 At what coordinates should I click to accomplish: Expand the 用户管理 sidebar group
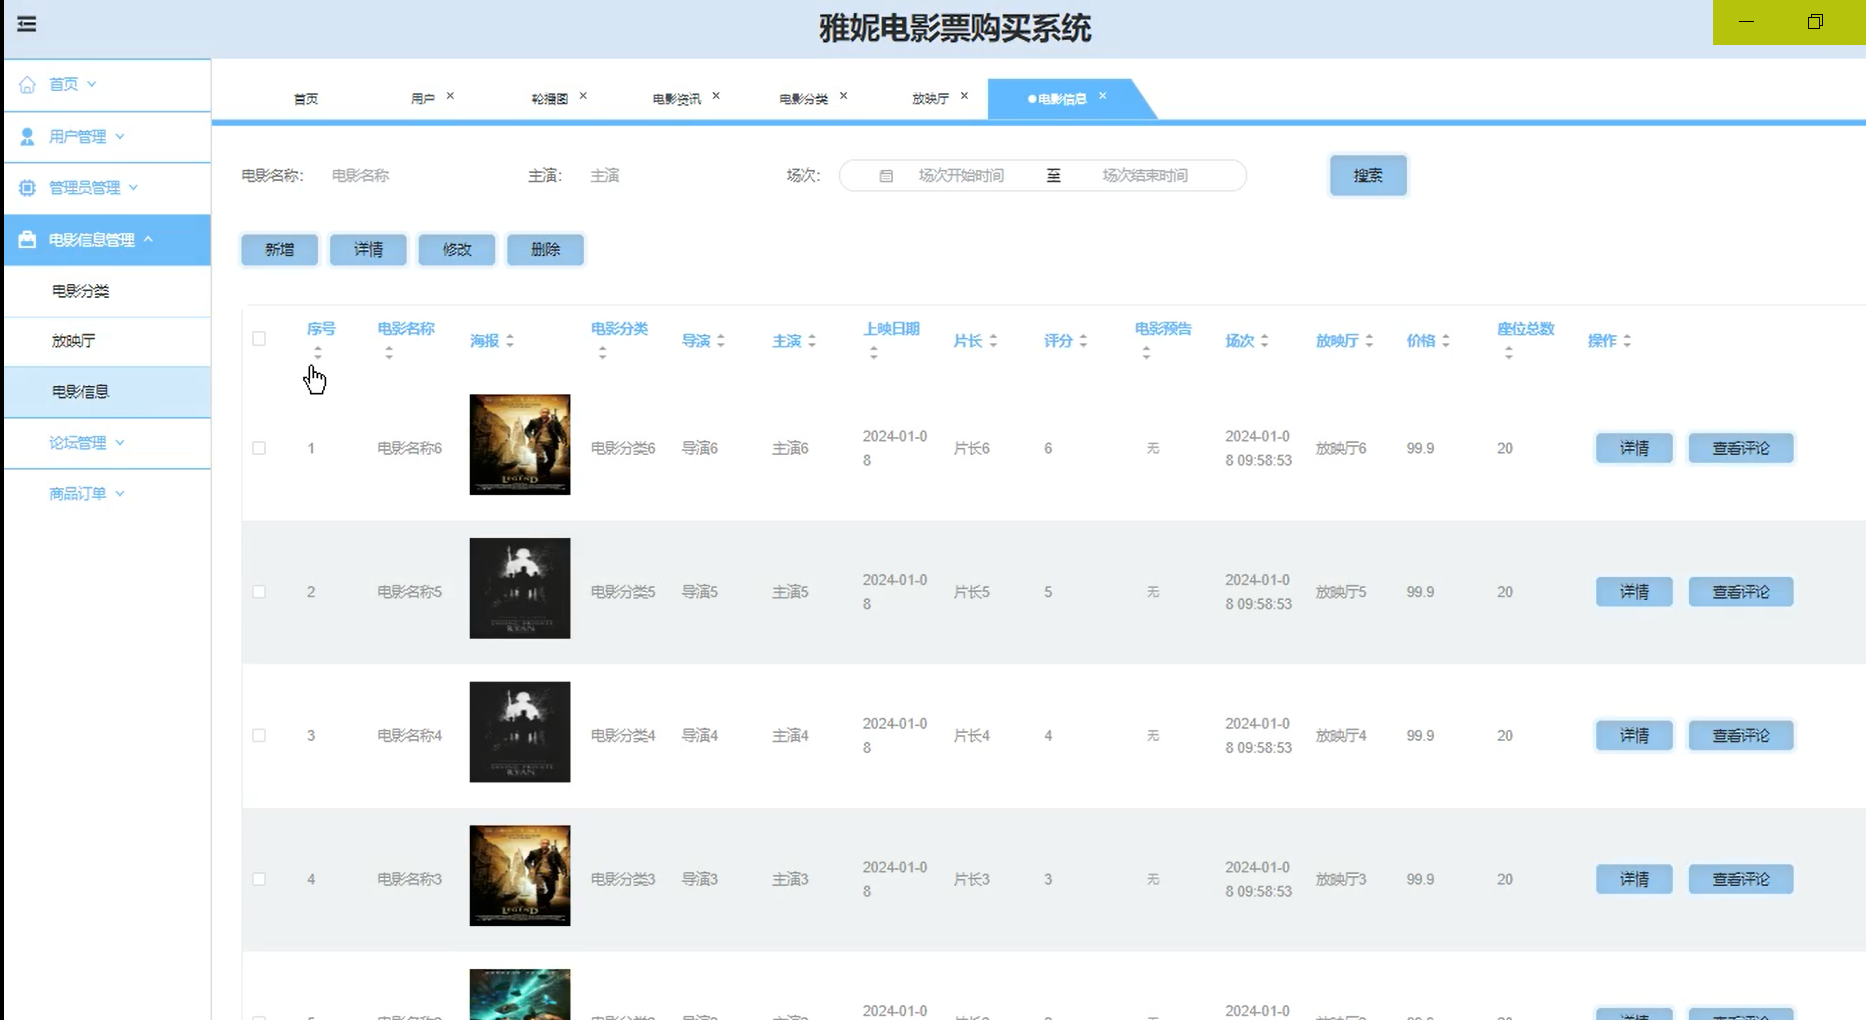120,136
